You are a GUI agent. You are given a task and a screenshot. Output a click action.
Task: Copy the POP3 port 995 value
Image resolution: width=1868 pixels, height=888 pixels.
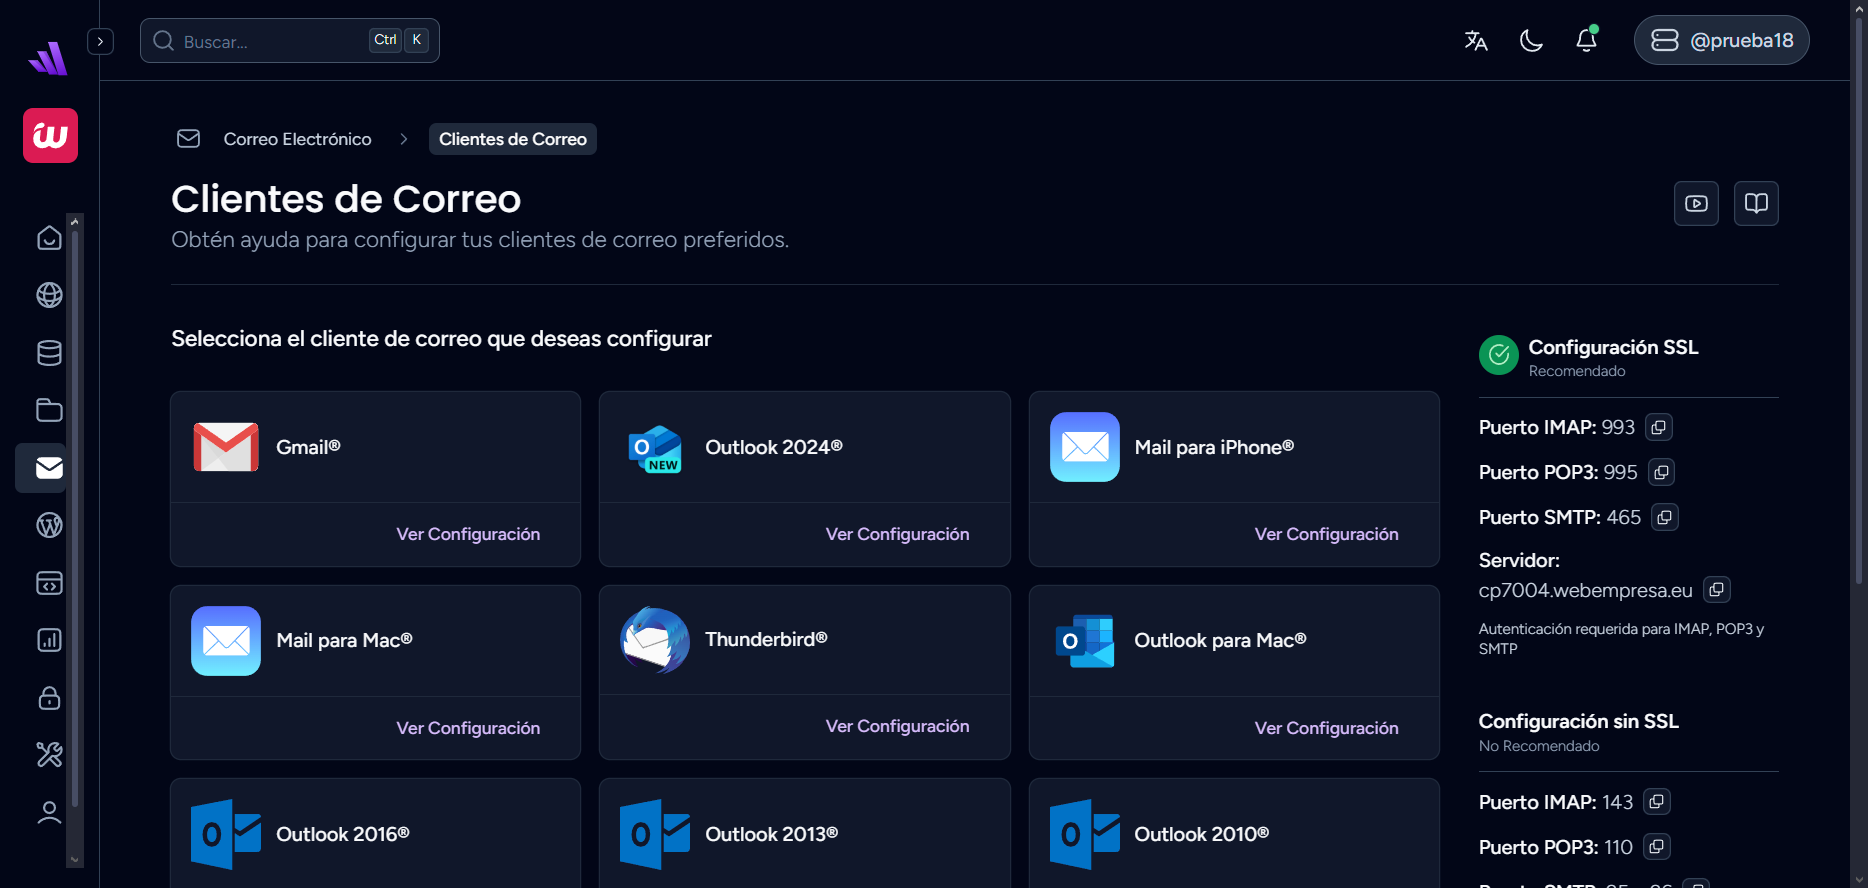[x=1661, y=473]
